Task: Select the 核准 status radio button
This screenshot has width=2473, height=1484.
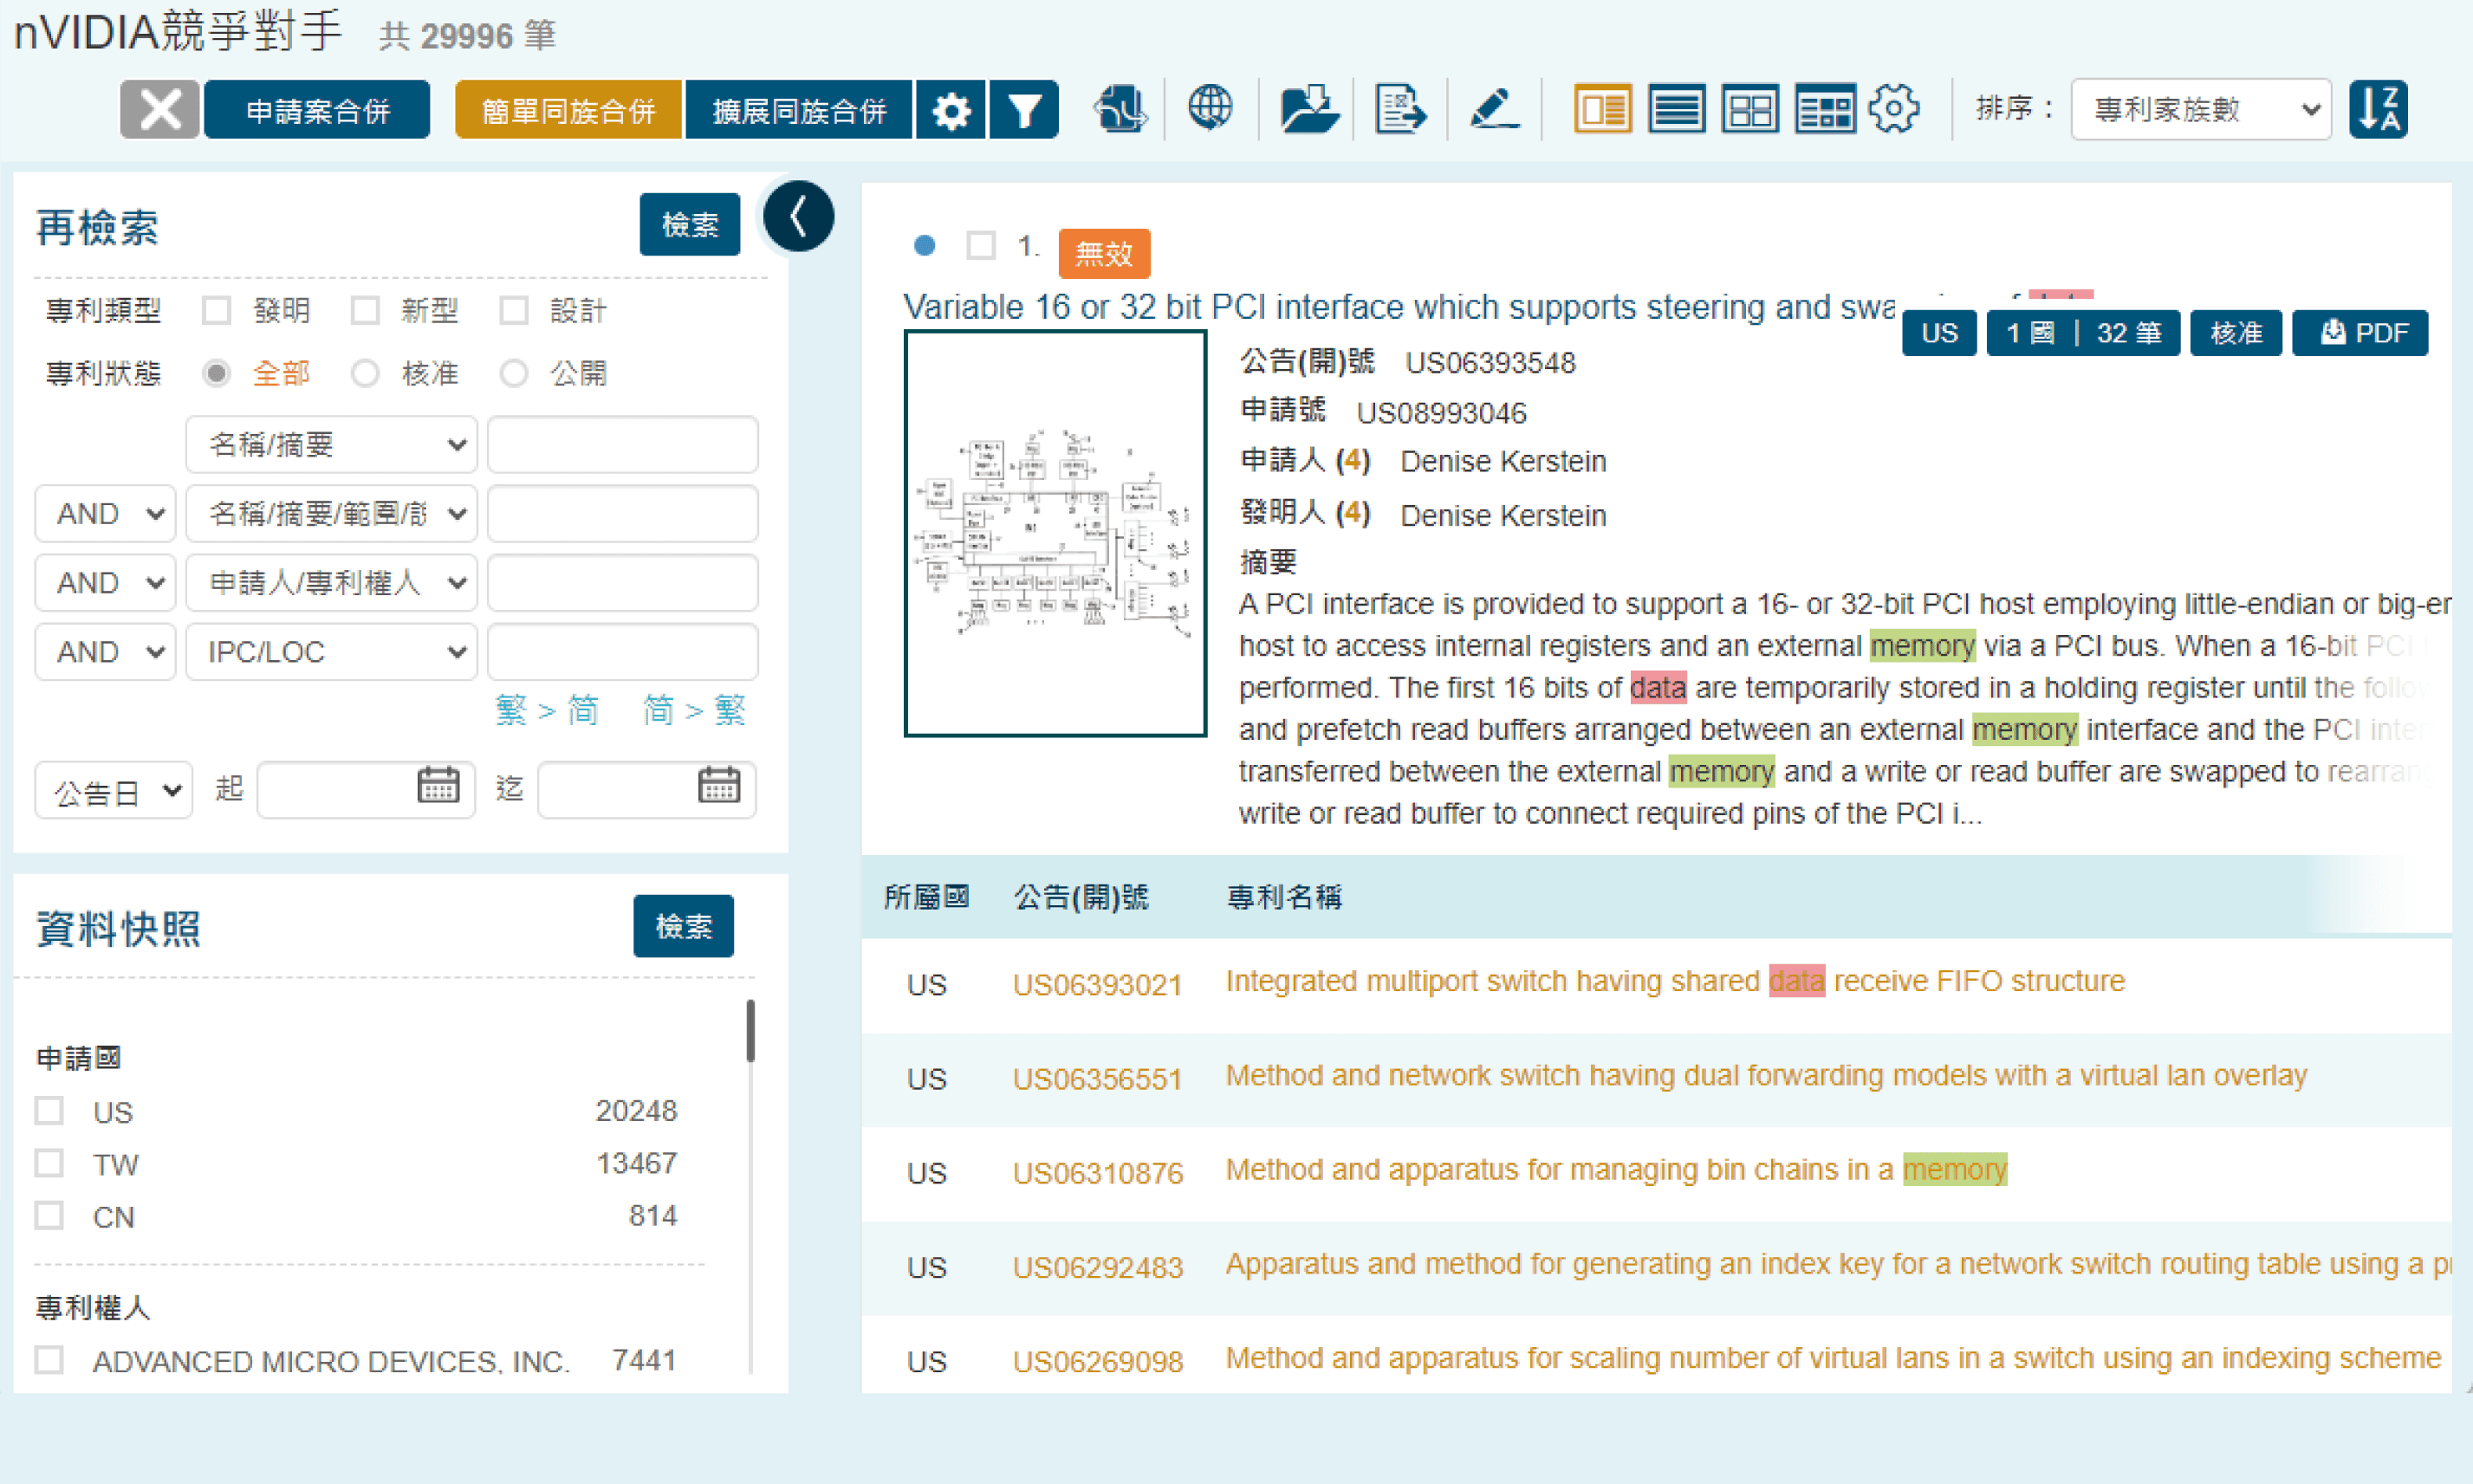Action: click(x=365, y=373)
